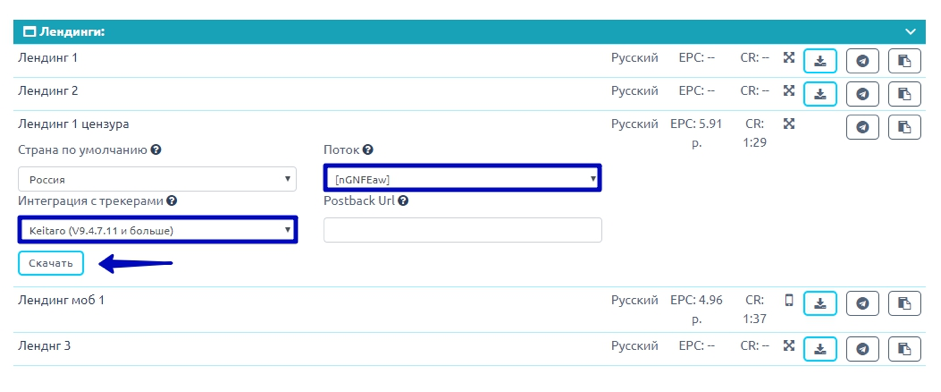Open the Поток stream dropdown
Viewport: 941px width, 392px height.
[x=462, y=178]
